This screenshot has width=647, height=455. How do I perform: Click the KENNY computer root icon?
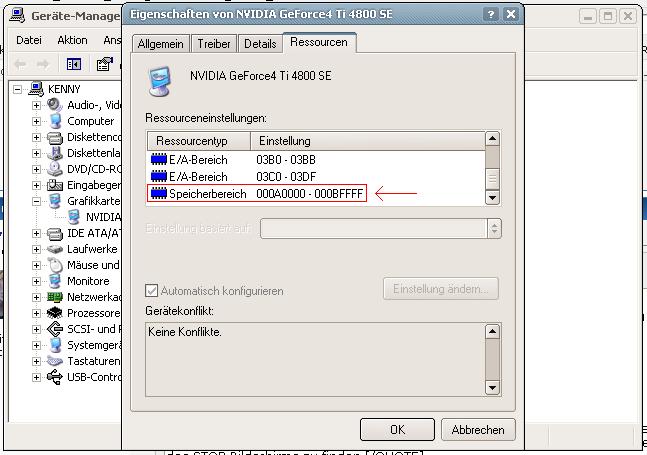click(36, 89)
